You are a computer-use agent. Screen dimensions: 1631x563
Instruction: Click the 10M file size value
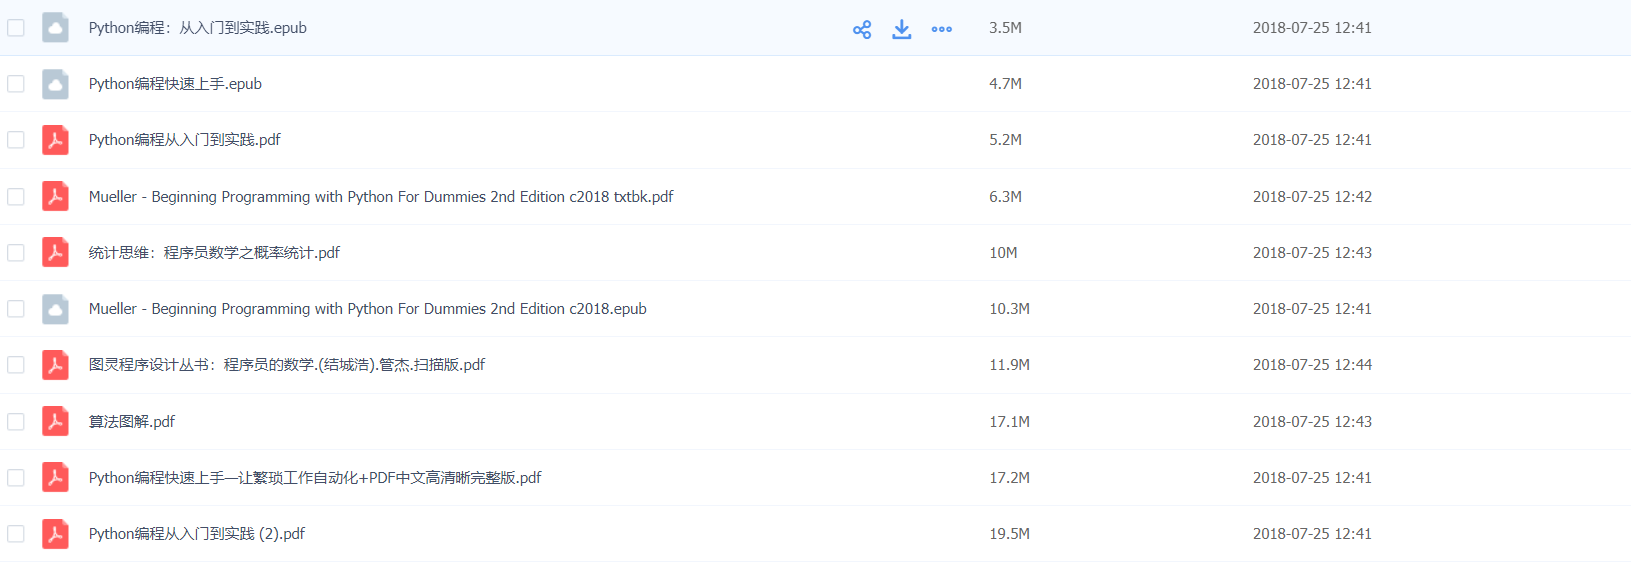tap(1003, 253)
